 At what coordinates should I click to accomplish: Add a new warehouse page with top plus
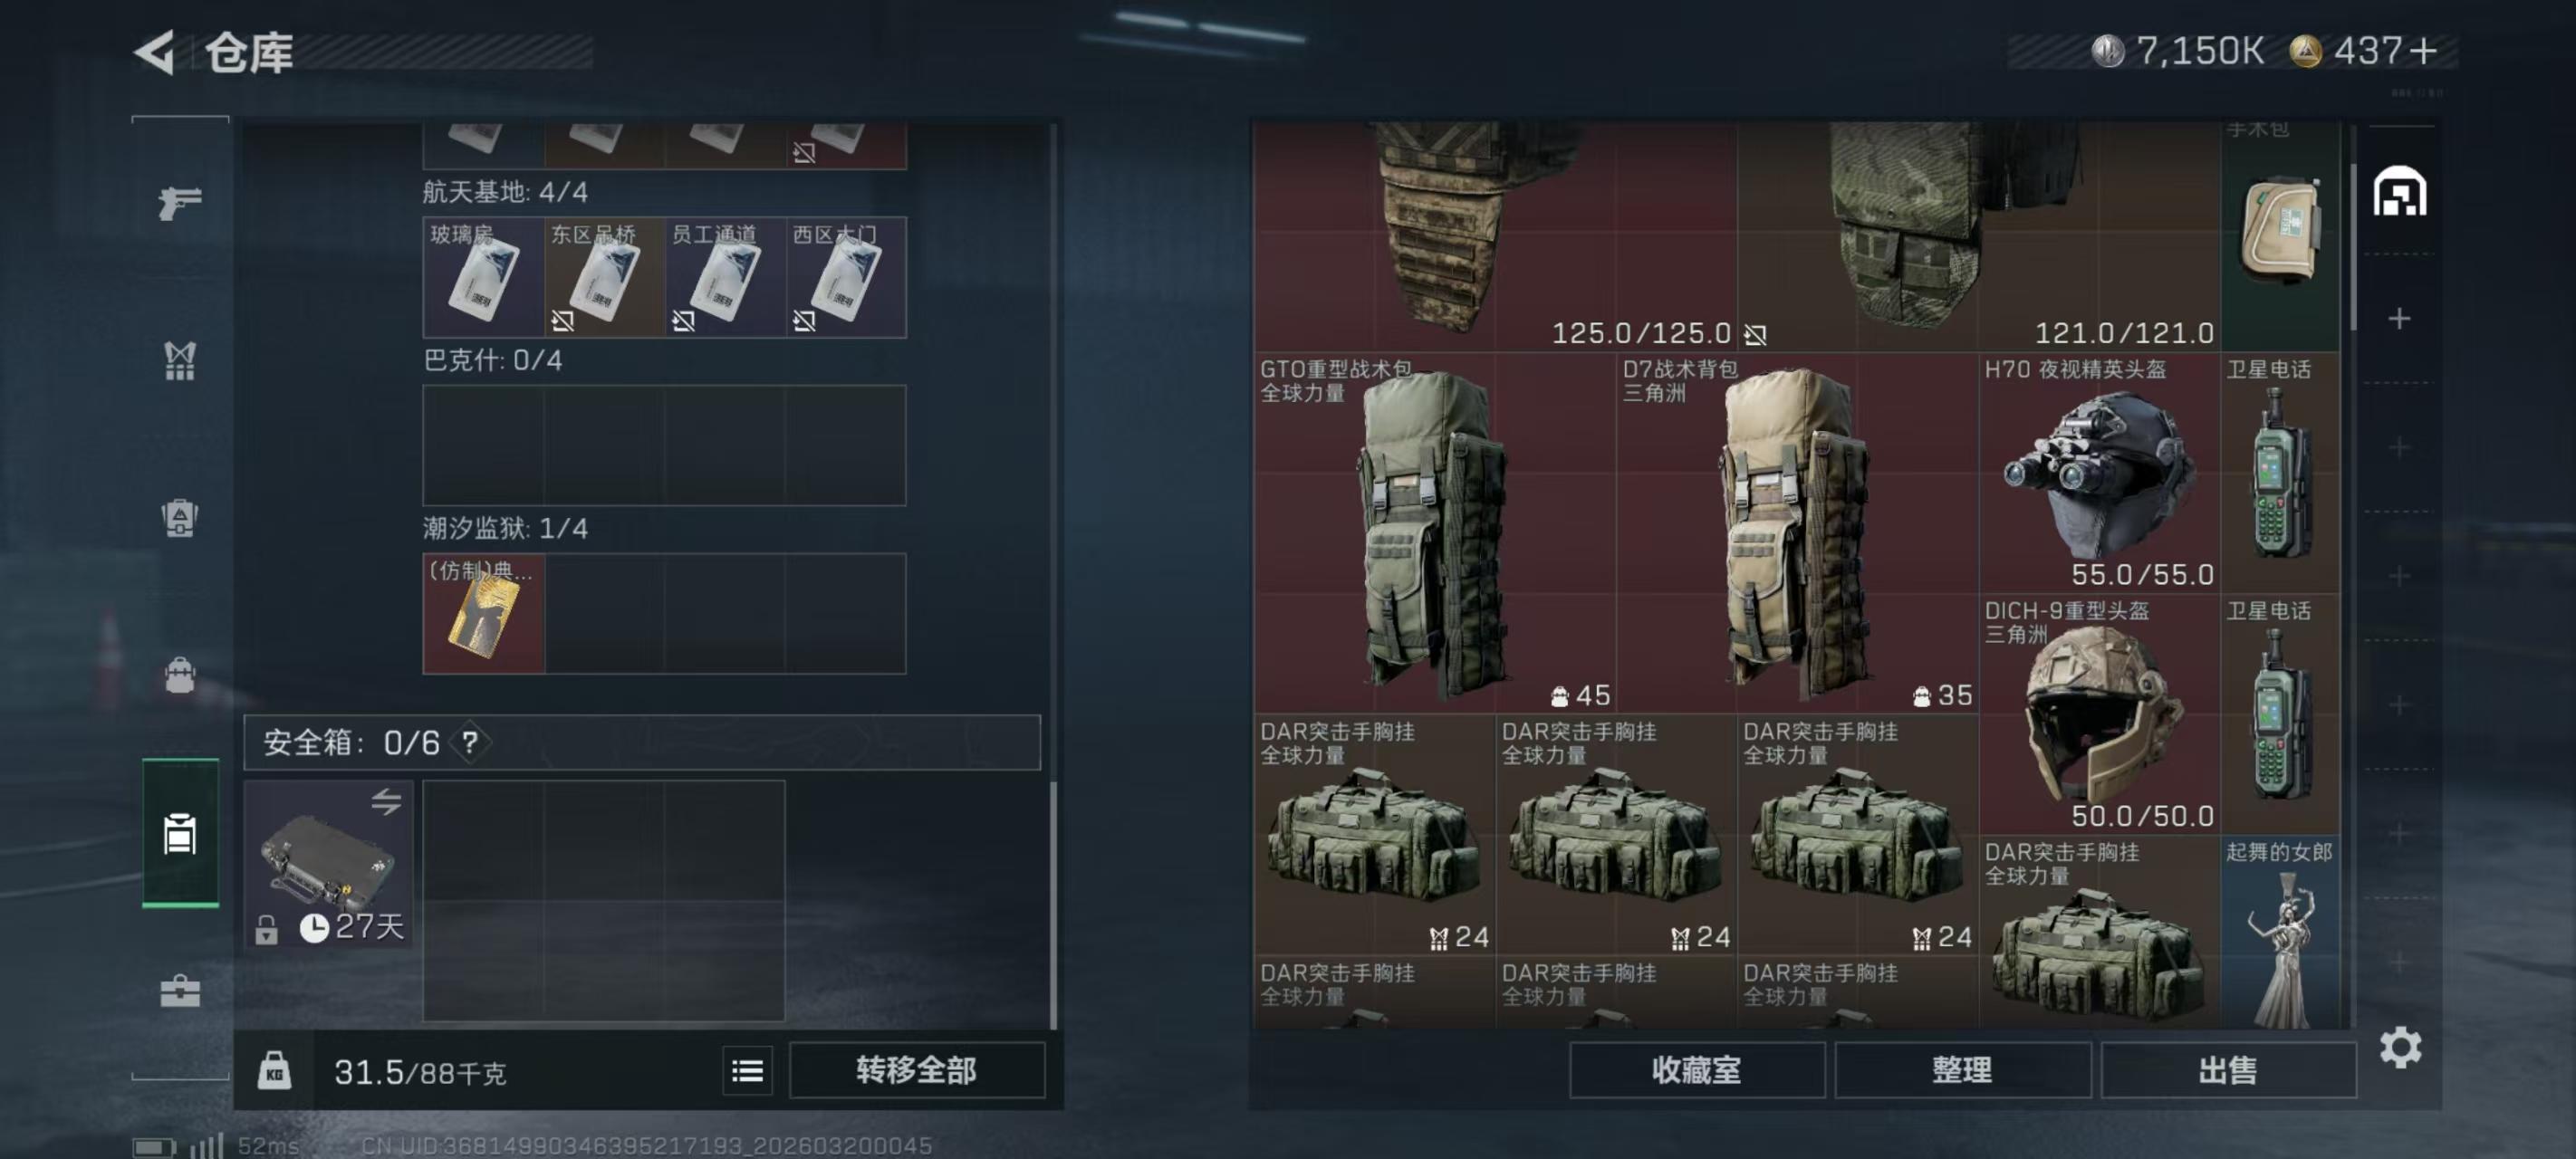pyautogui.click(x=2399, y=319)
